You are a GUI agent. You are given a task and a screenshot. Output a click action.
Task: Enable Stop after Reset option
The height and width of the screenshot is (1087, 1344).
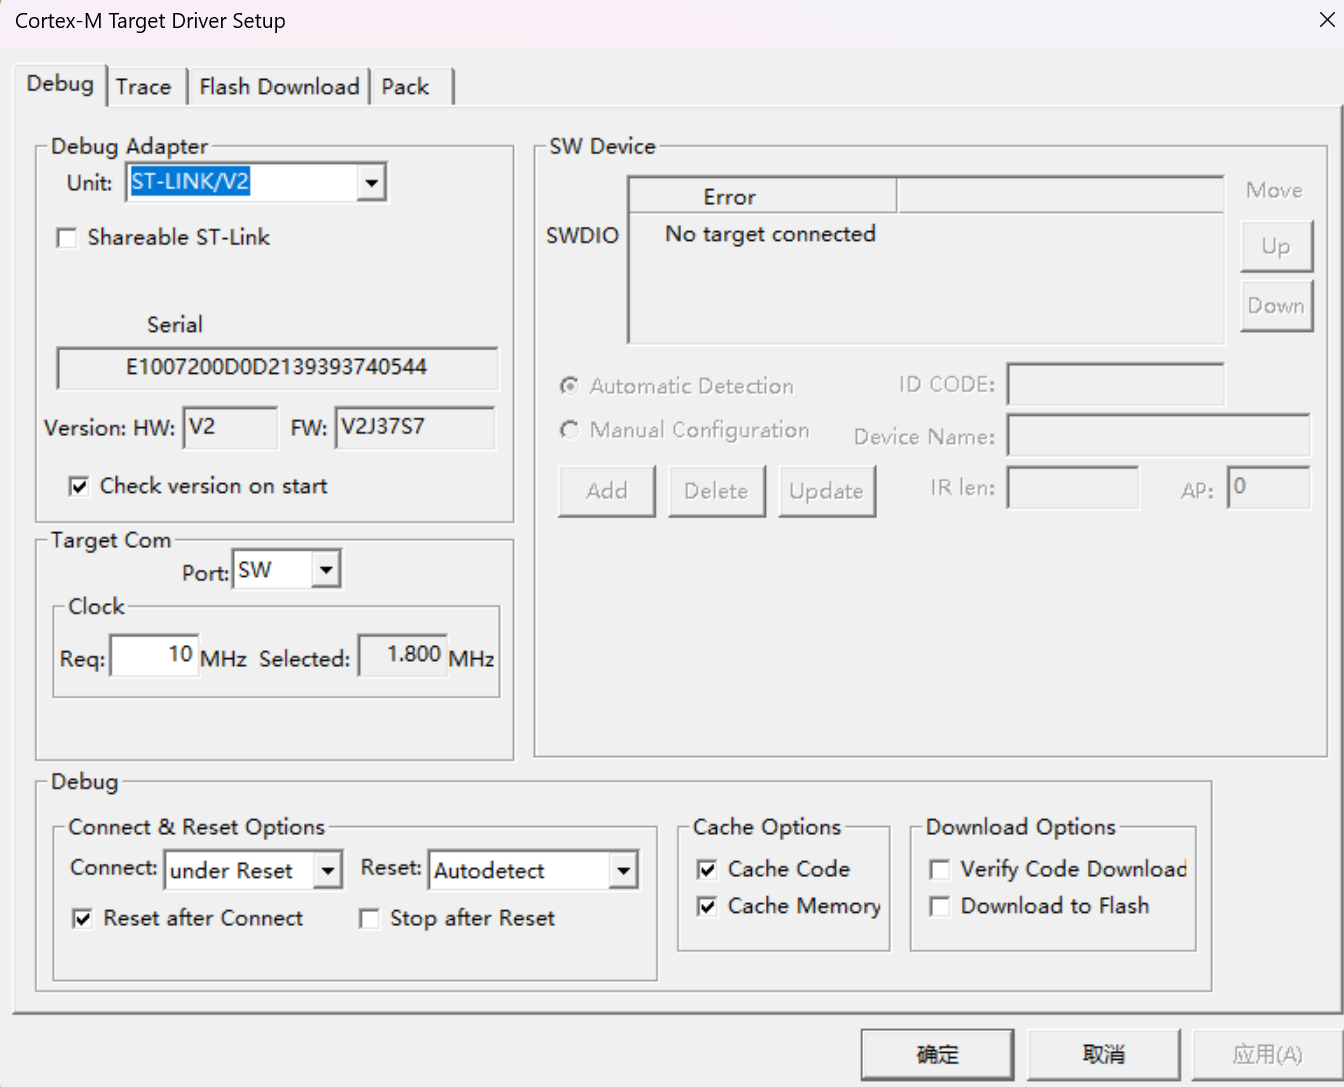coord(370,919)
